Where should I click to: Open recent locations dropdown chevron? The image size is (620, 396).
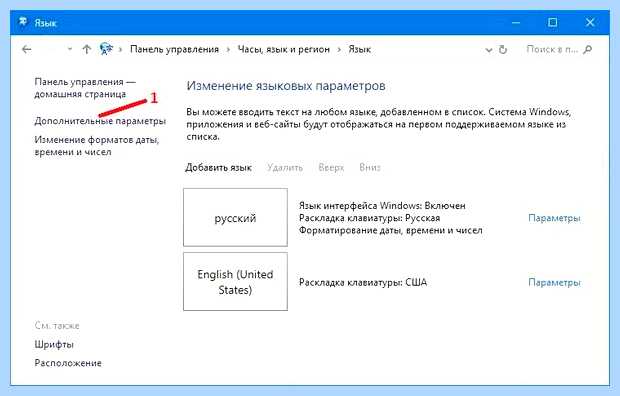point(70,49)
